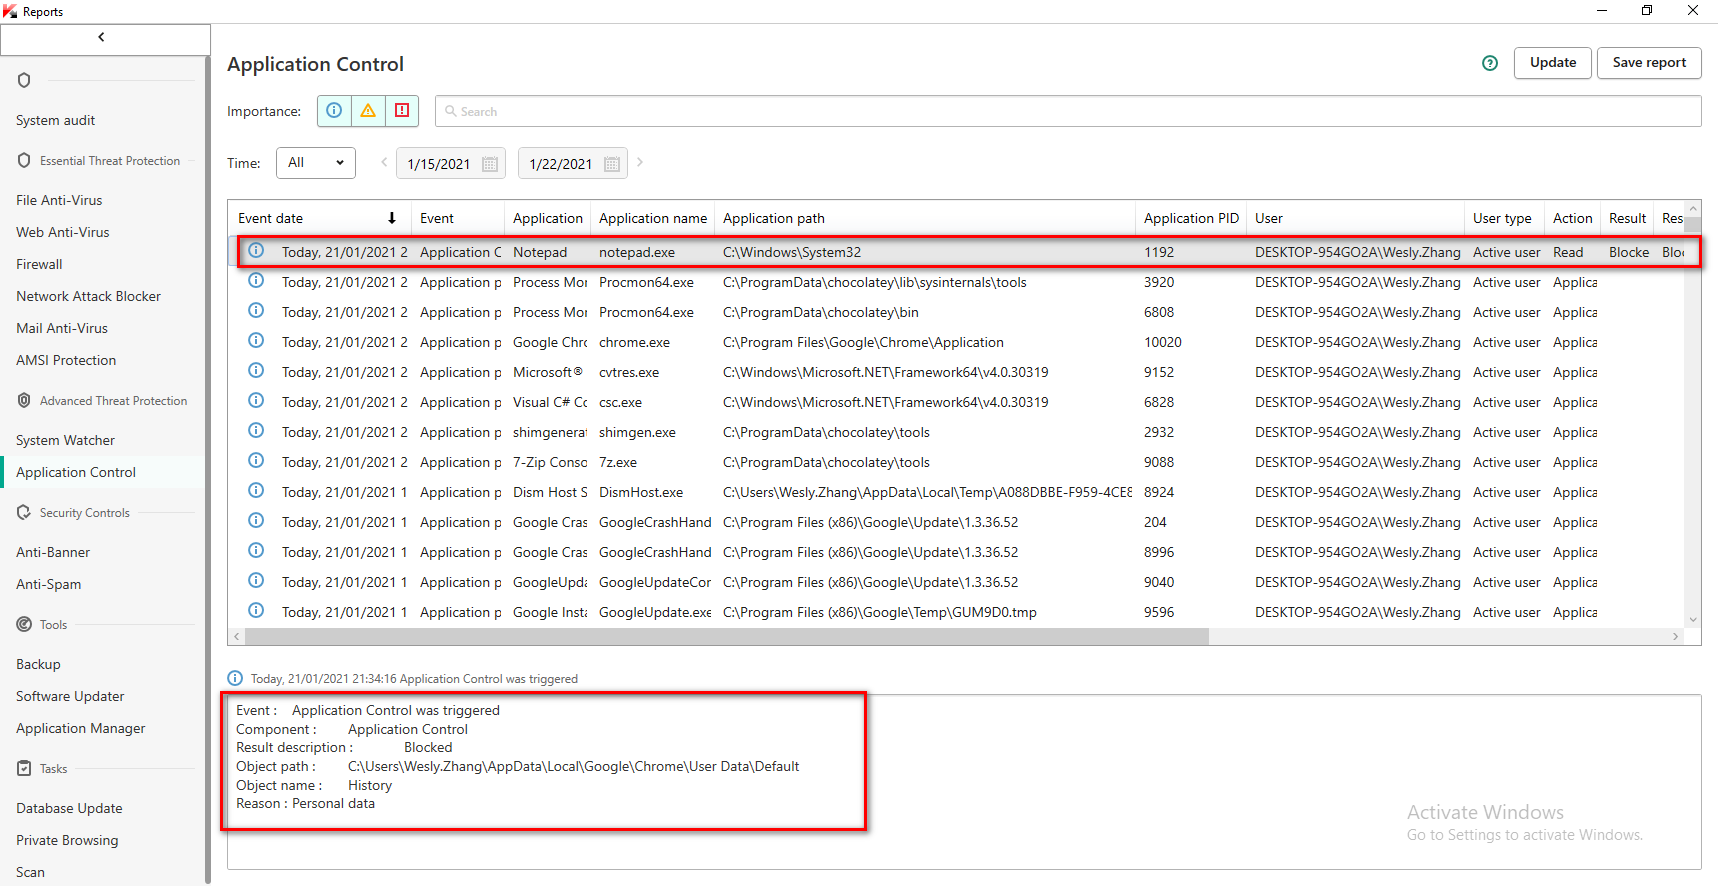Sort by Event date column header
Image resolution: width=1718 pixels, height=886 pixels.
point(270,218)
